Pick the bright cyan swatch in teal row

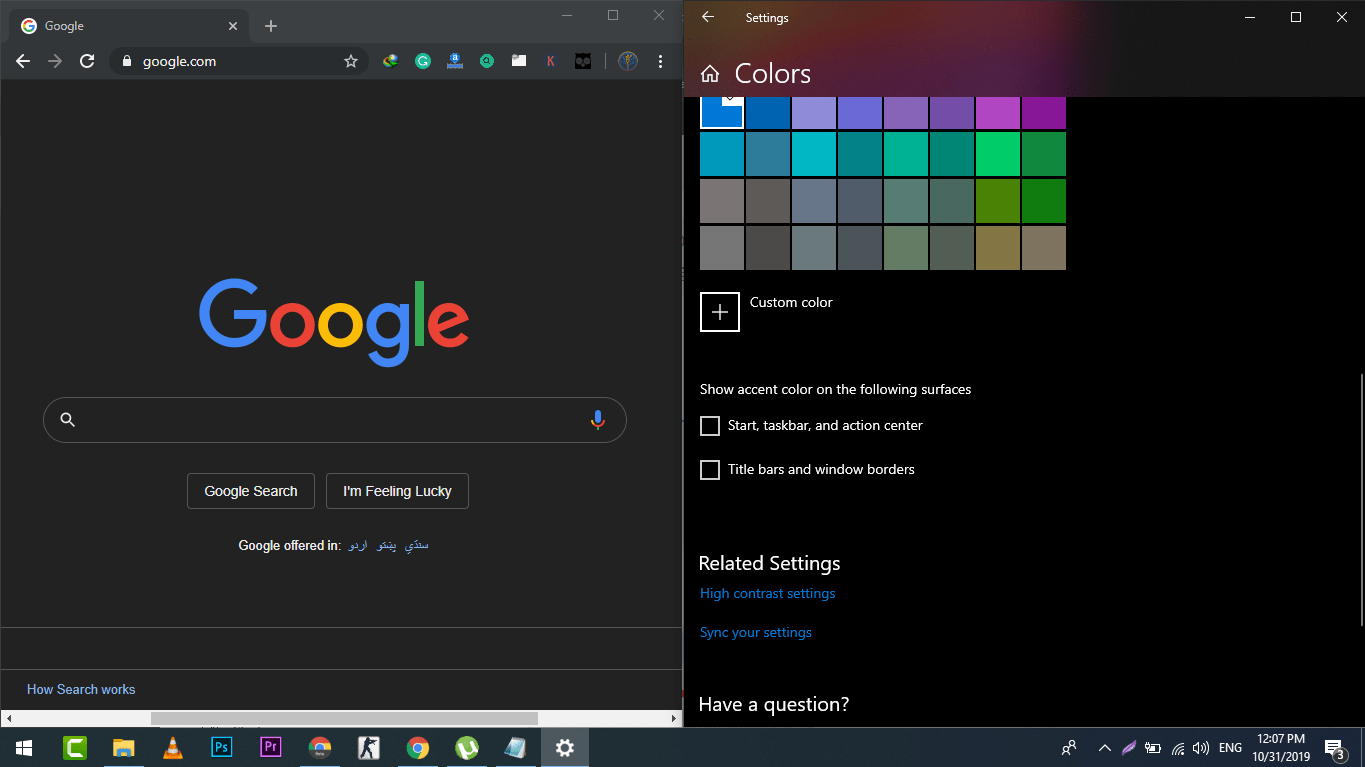814,154
